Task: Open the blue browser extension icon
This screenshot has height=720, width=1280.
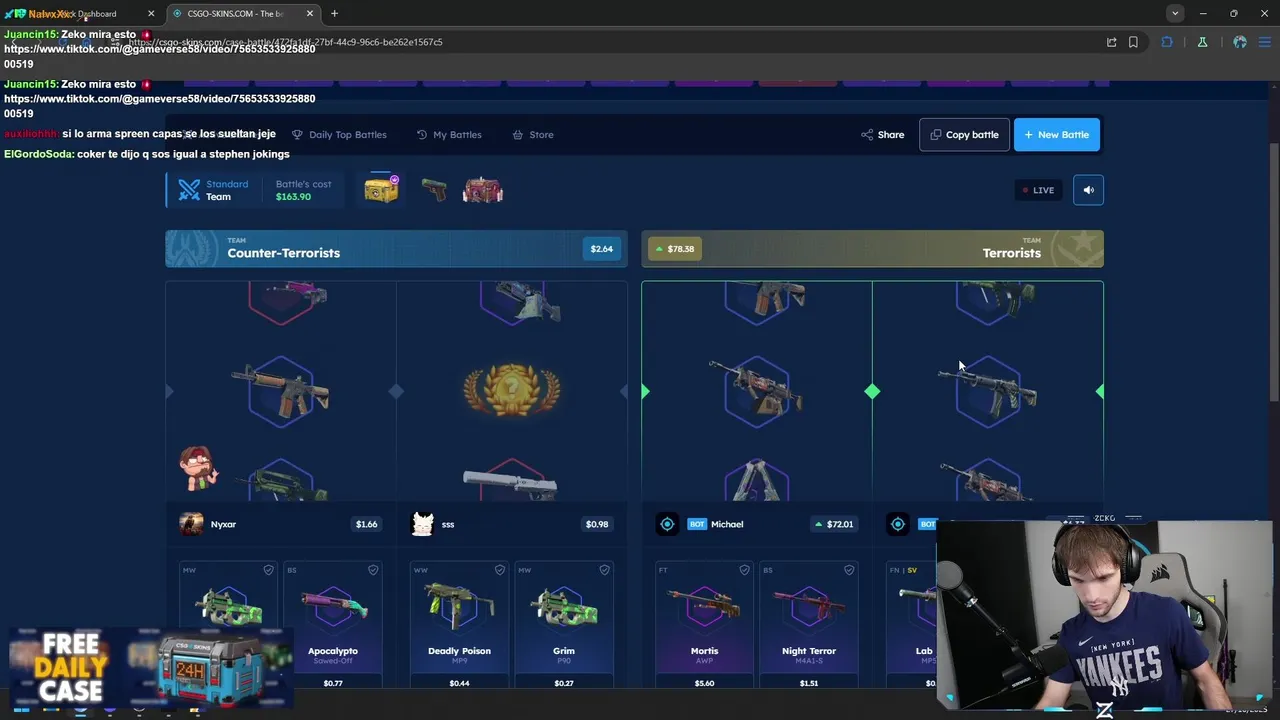Action: 1167,42
